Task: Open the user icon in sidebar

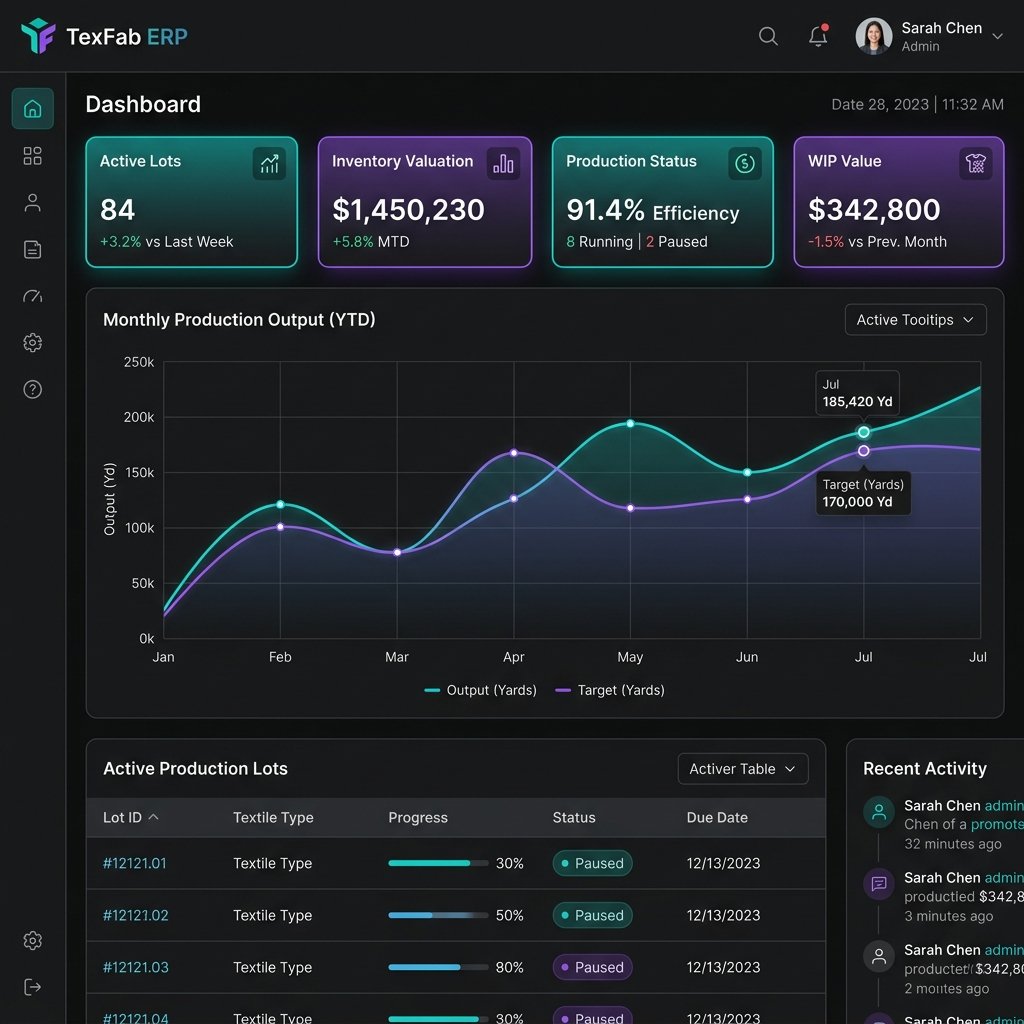Action: 33,202
